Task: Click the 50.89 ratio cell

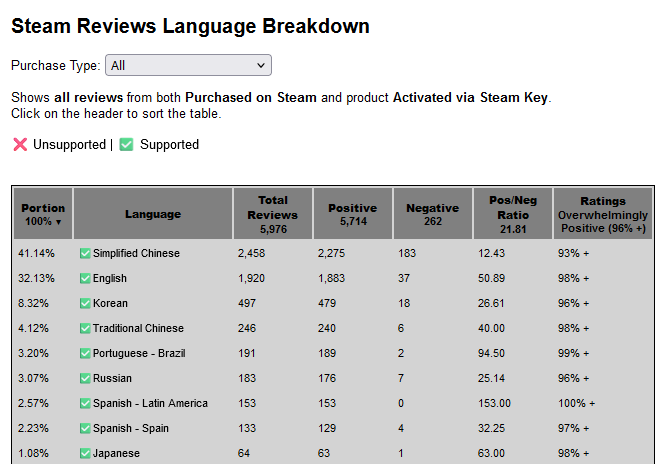Action: pyautogui.click(x=491, y=278)
